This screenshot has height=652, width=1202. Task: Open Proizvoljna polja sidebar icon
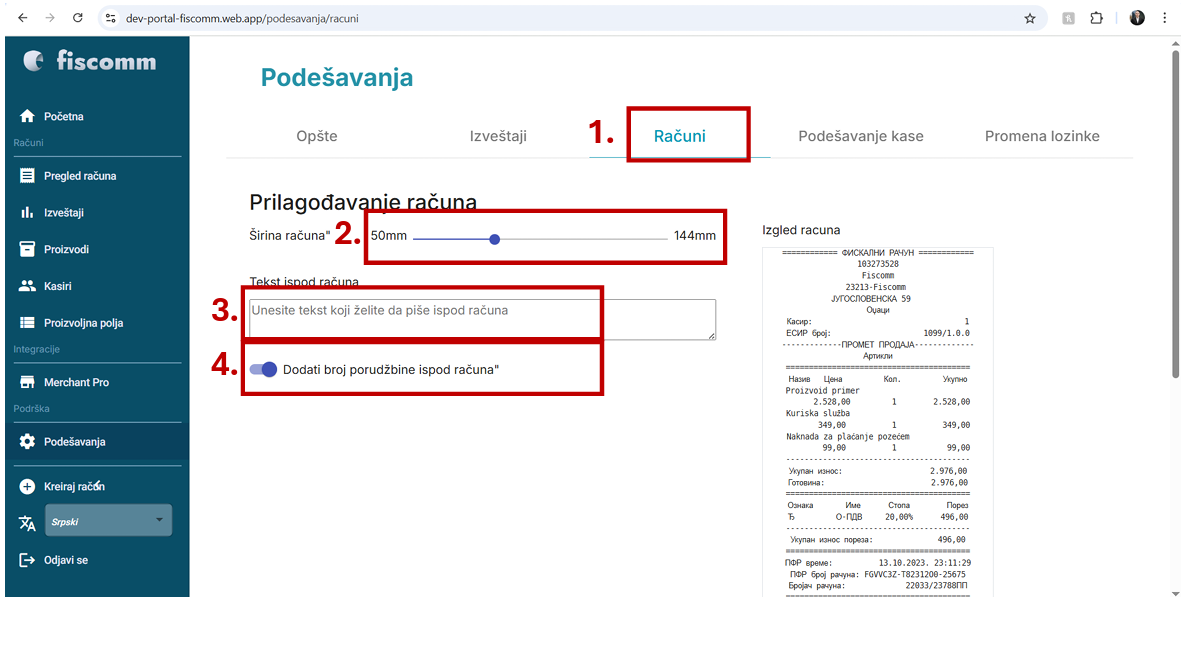27,323
